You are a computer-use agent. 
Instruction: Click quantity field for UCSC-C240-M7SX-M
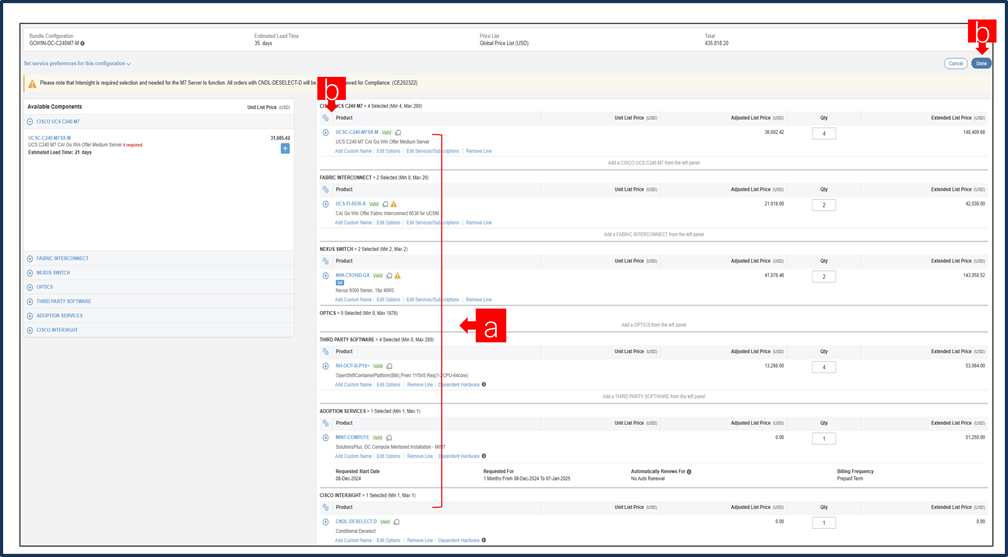tap(824, 134)
